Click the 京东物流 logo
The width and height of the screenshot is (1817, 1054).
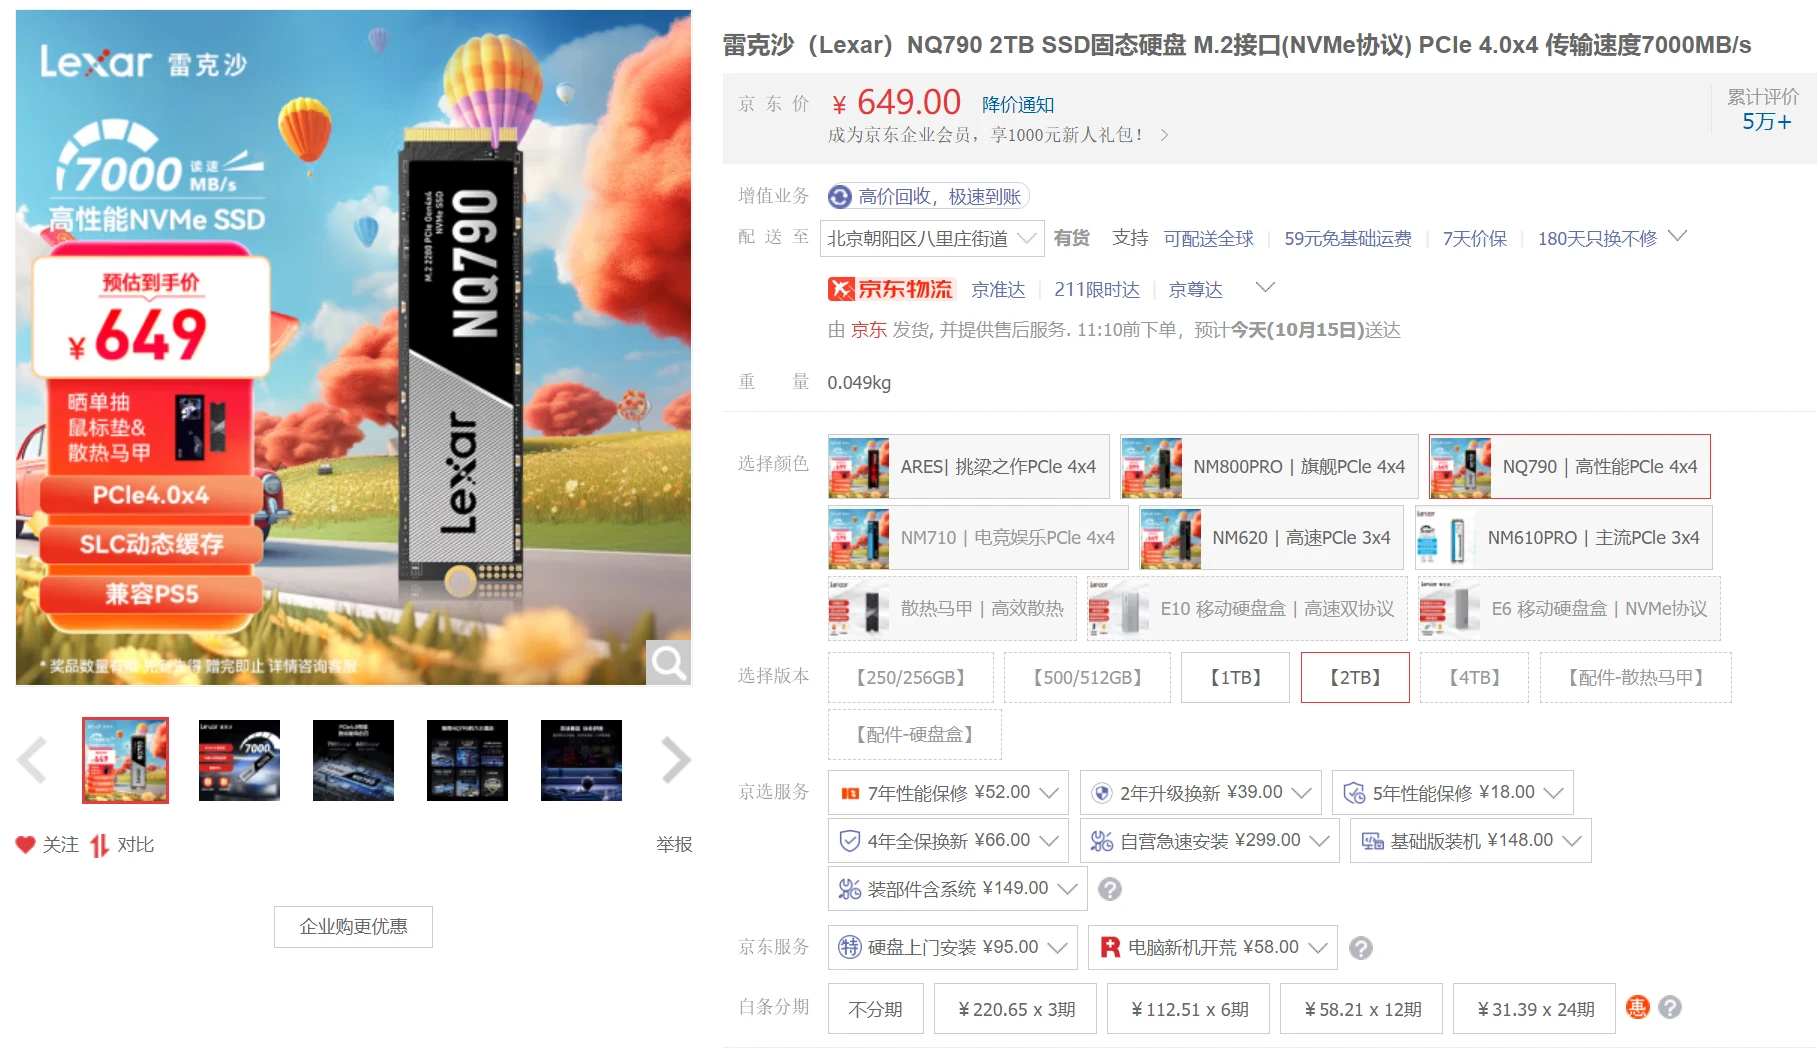click(891, 289)
